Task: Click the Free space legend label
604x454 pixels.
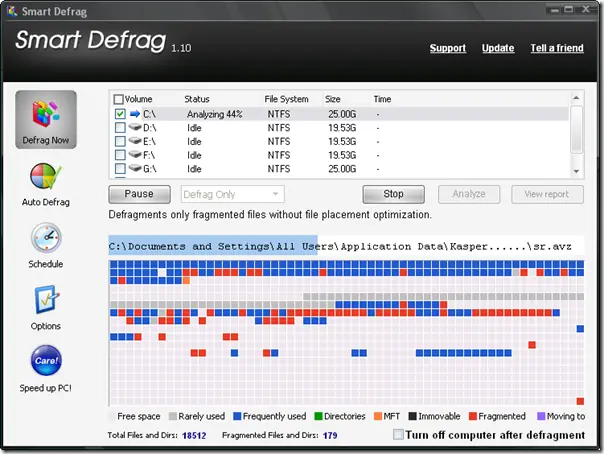Action: [139, 416]
